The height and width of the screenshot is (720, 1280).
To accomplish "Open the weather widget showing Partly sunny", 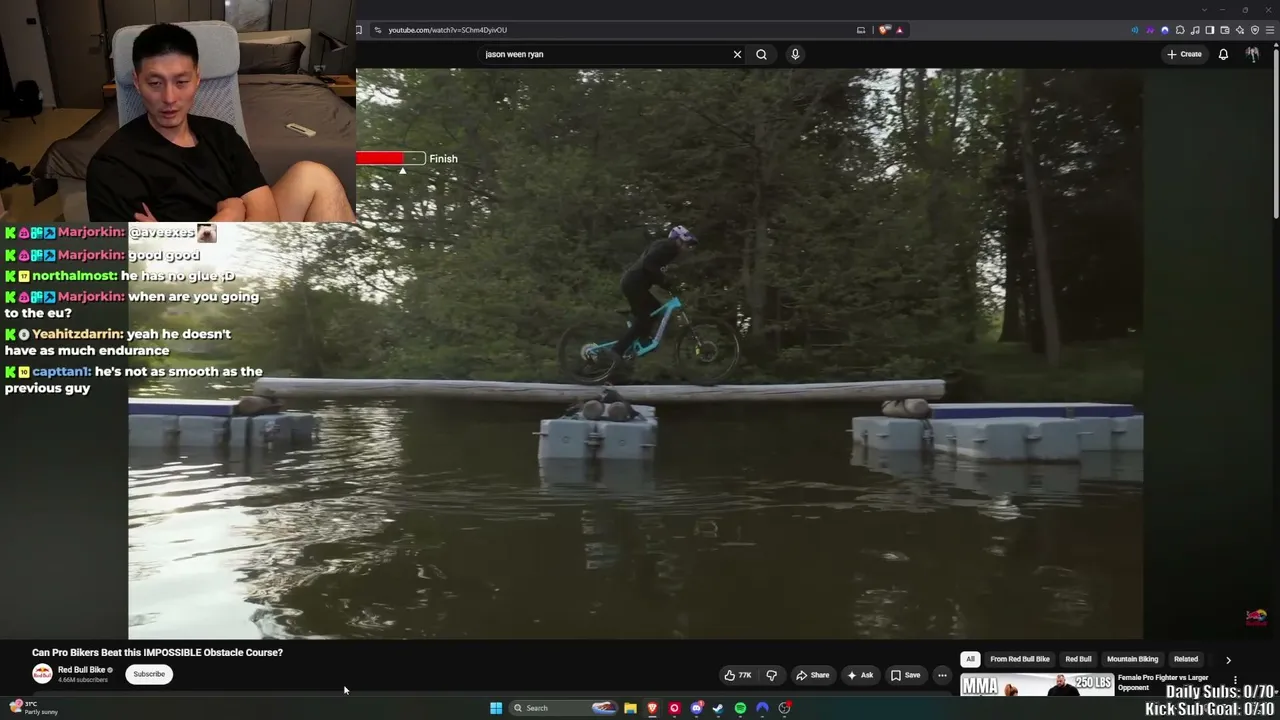I will click(34, 708).
